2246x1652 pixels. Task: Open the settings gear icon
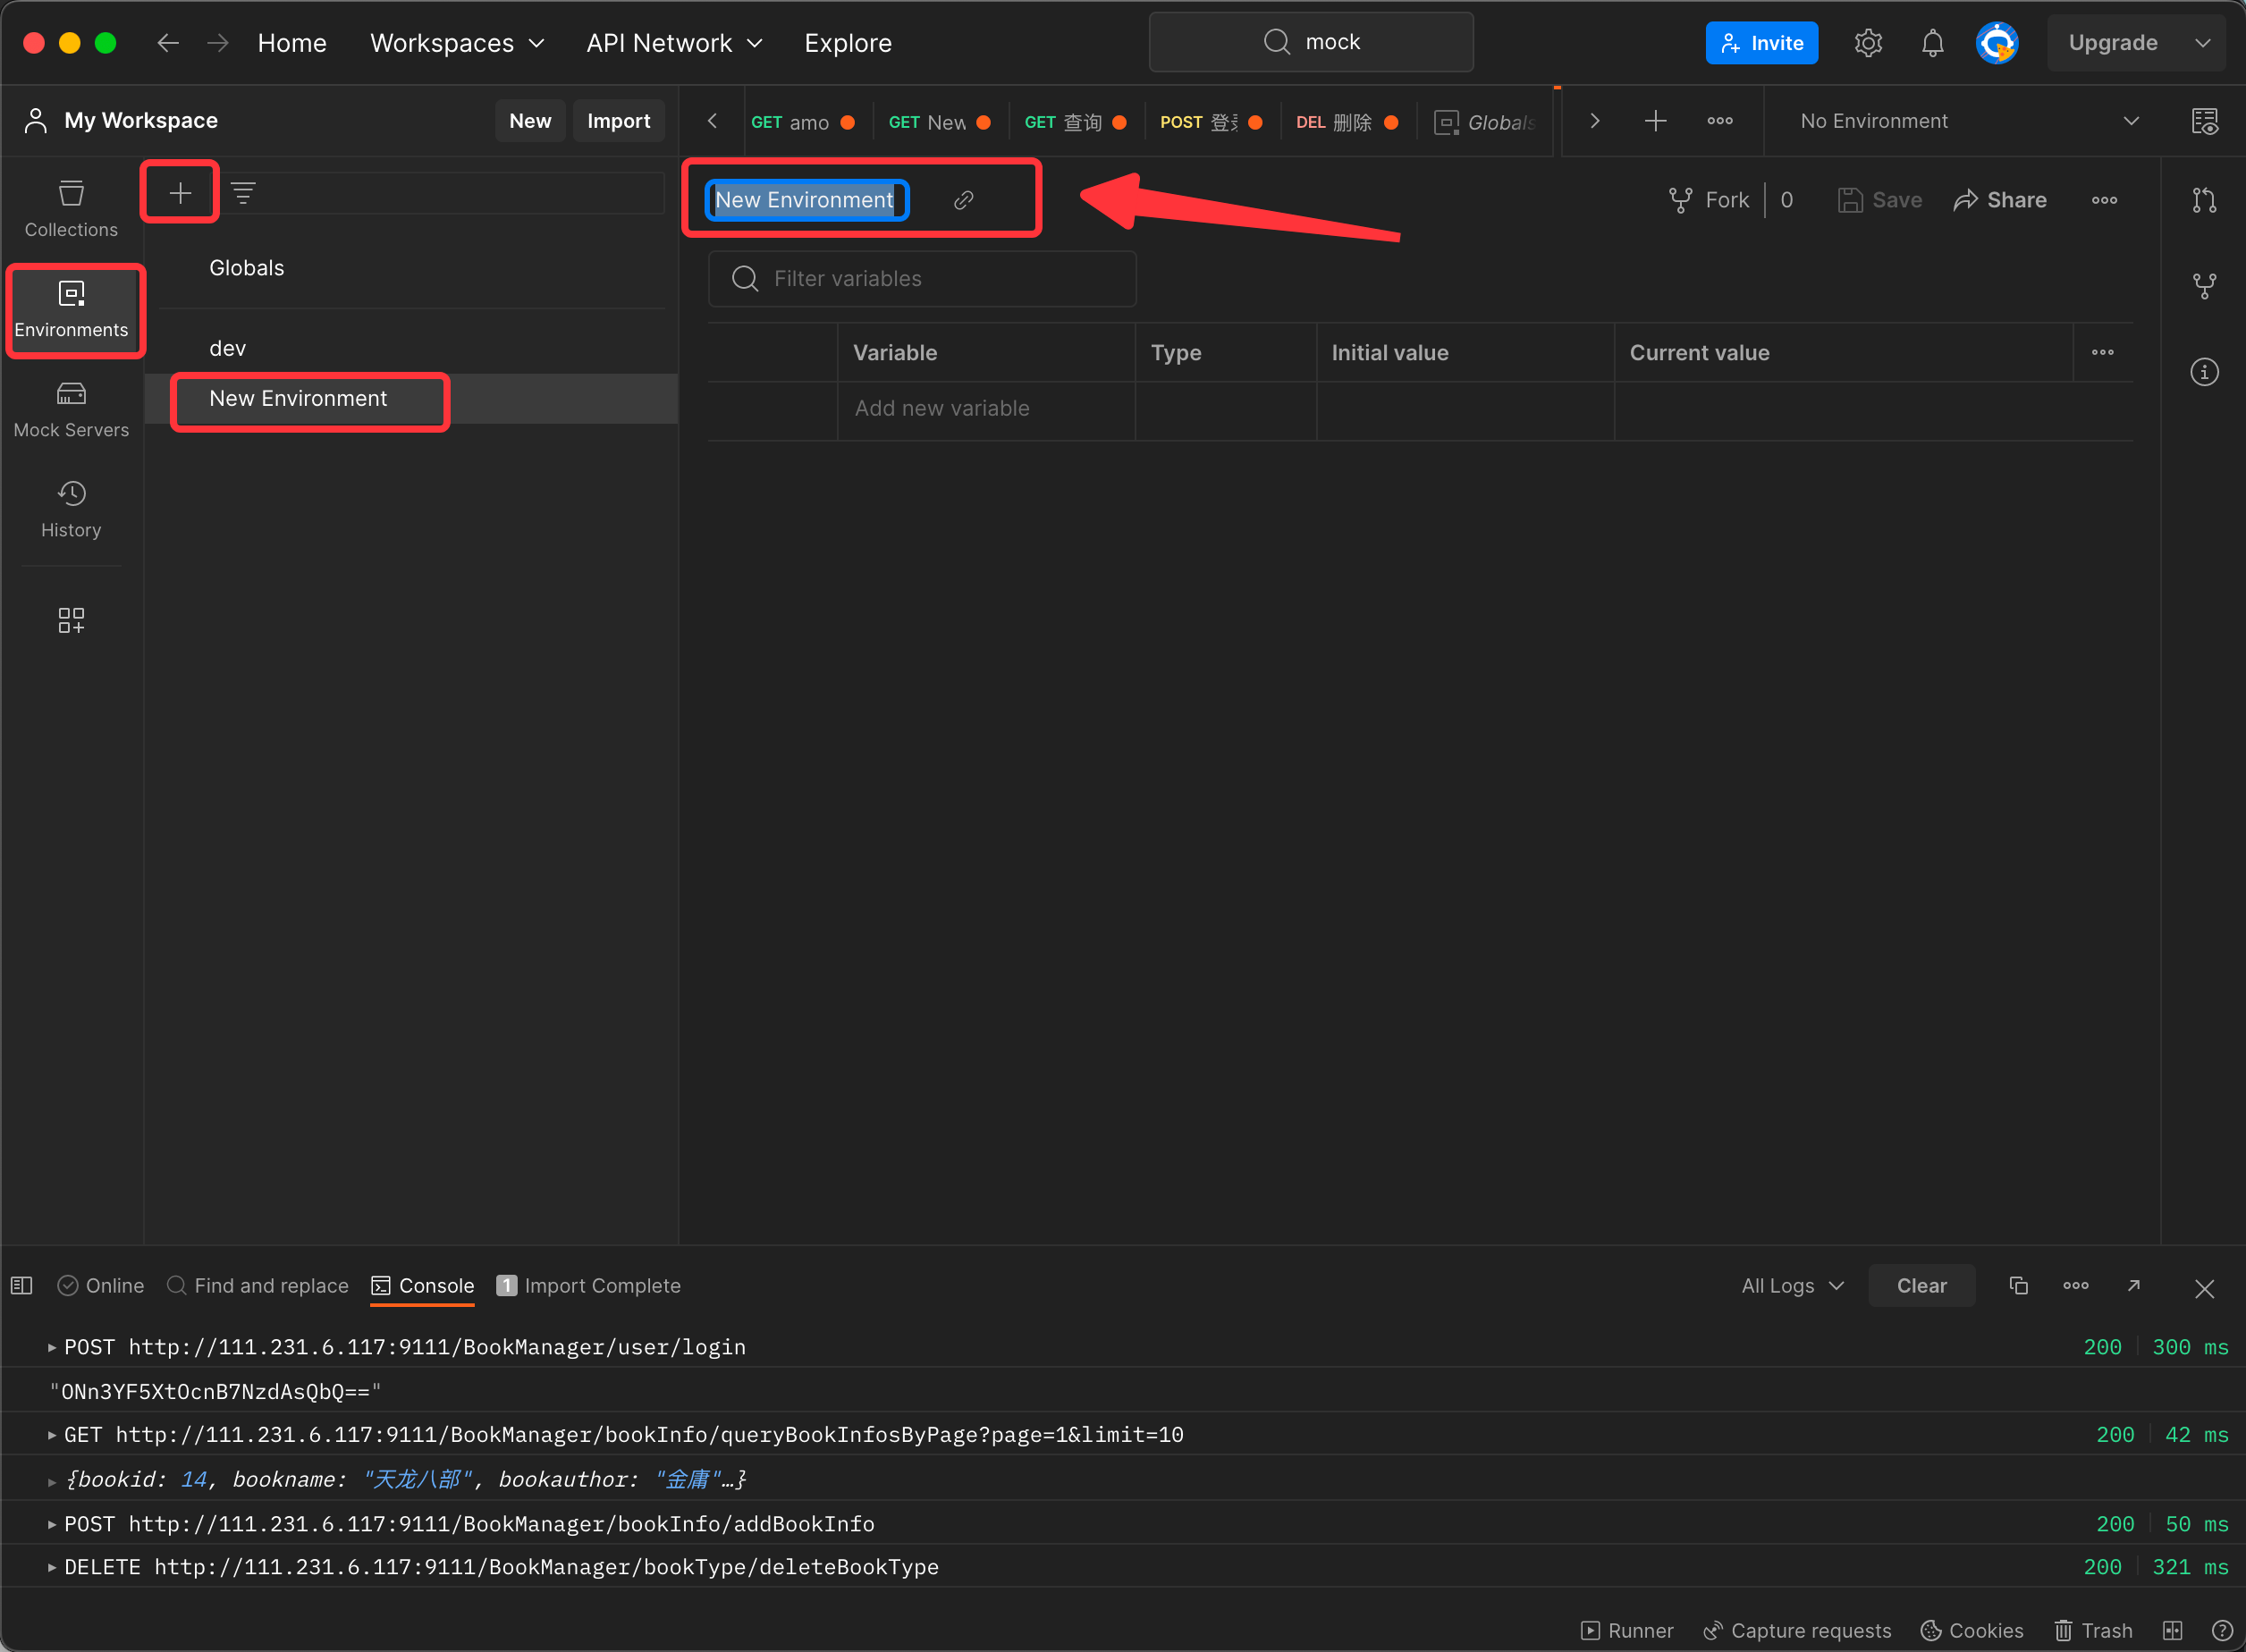(1868, 43)
